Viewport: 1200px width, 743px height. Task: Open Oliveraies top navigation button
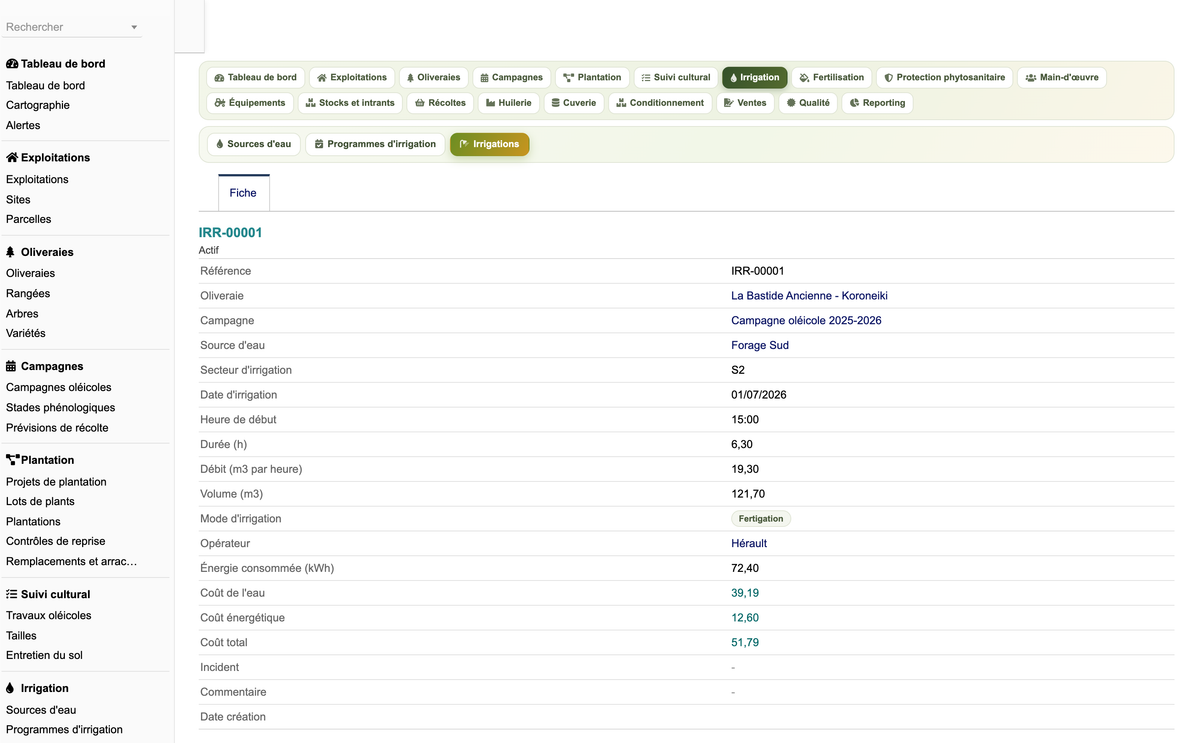(433, 77)
